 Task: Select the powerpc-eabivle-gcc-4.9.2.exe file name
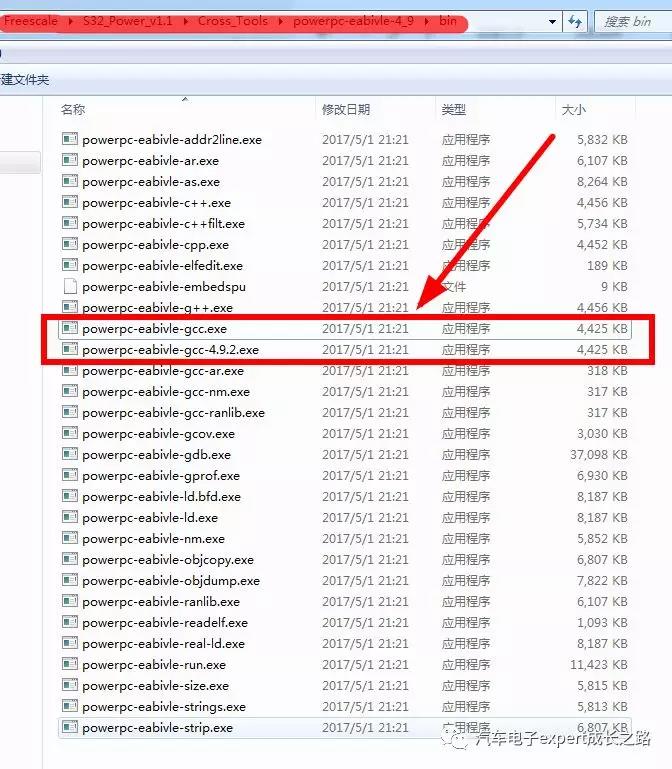(170, 350)
